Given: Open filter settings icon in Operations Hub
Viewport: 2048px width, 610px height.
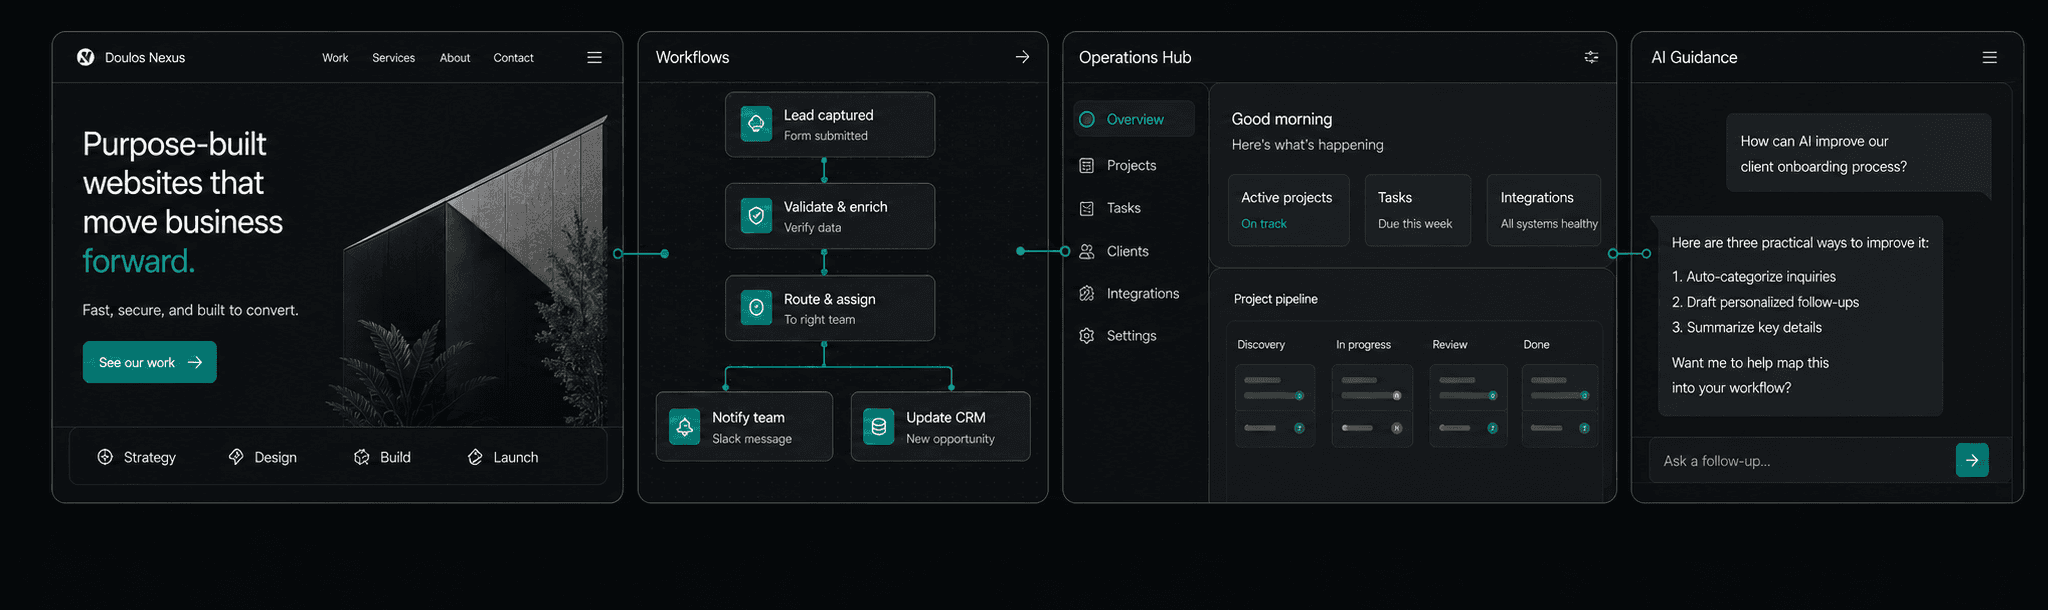Looking at the screenshot, I should pyautogui.click(x=1591, y=57).
